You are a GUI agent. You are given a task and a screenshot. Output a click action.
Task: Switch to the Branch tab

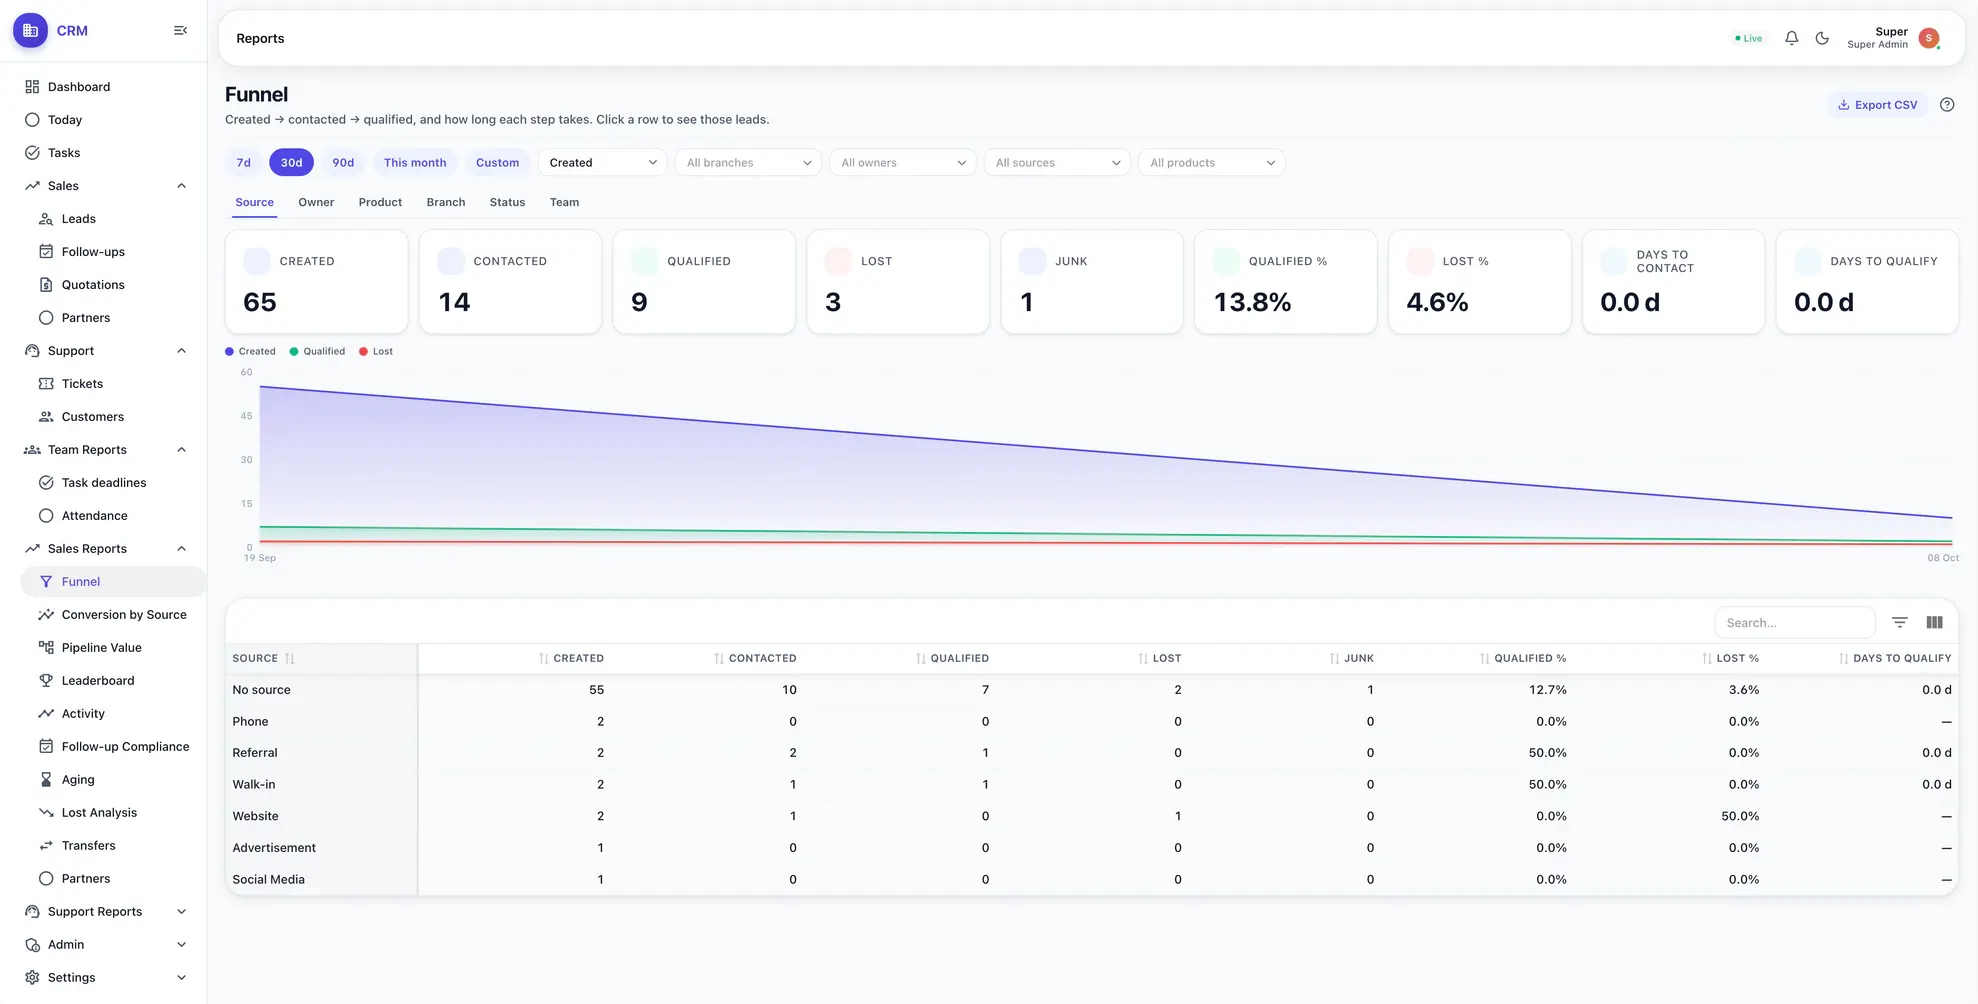[x=446, y=202]
